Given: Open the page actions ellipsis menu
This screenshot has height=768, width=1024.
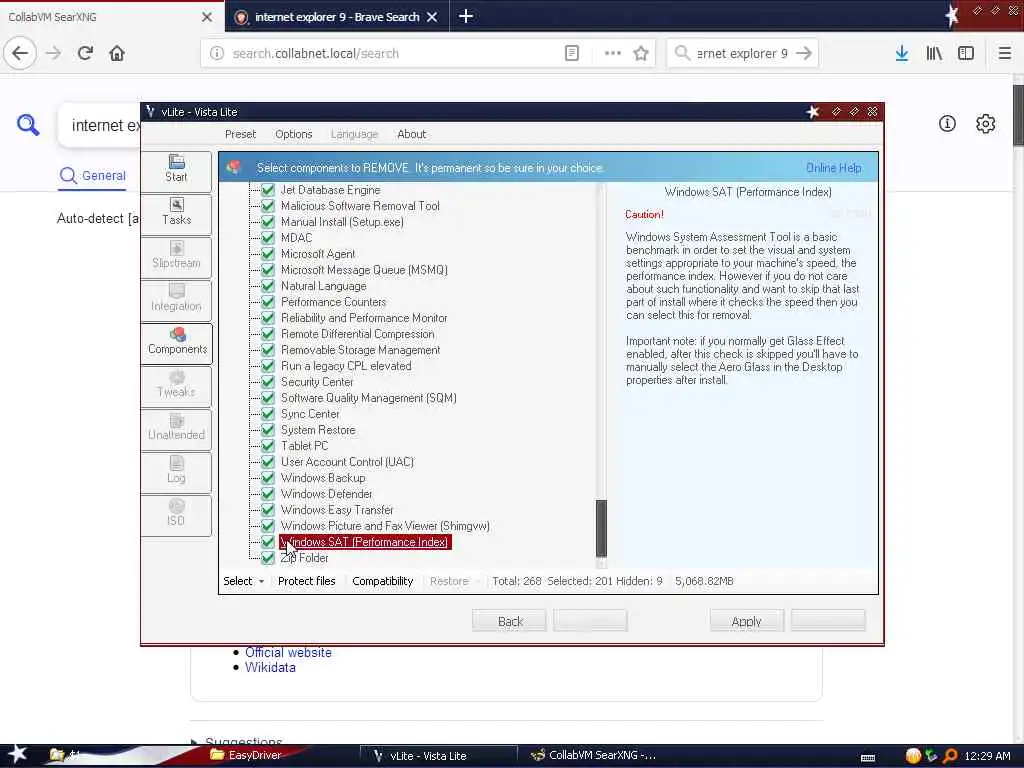Looking at the screenshot, I should pyautogui.click(x=613, y=53).
